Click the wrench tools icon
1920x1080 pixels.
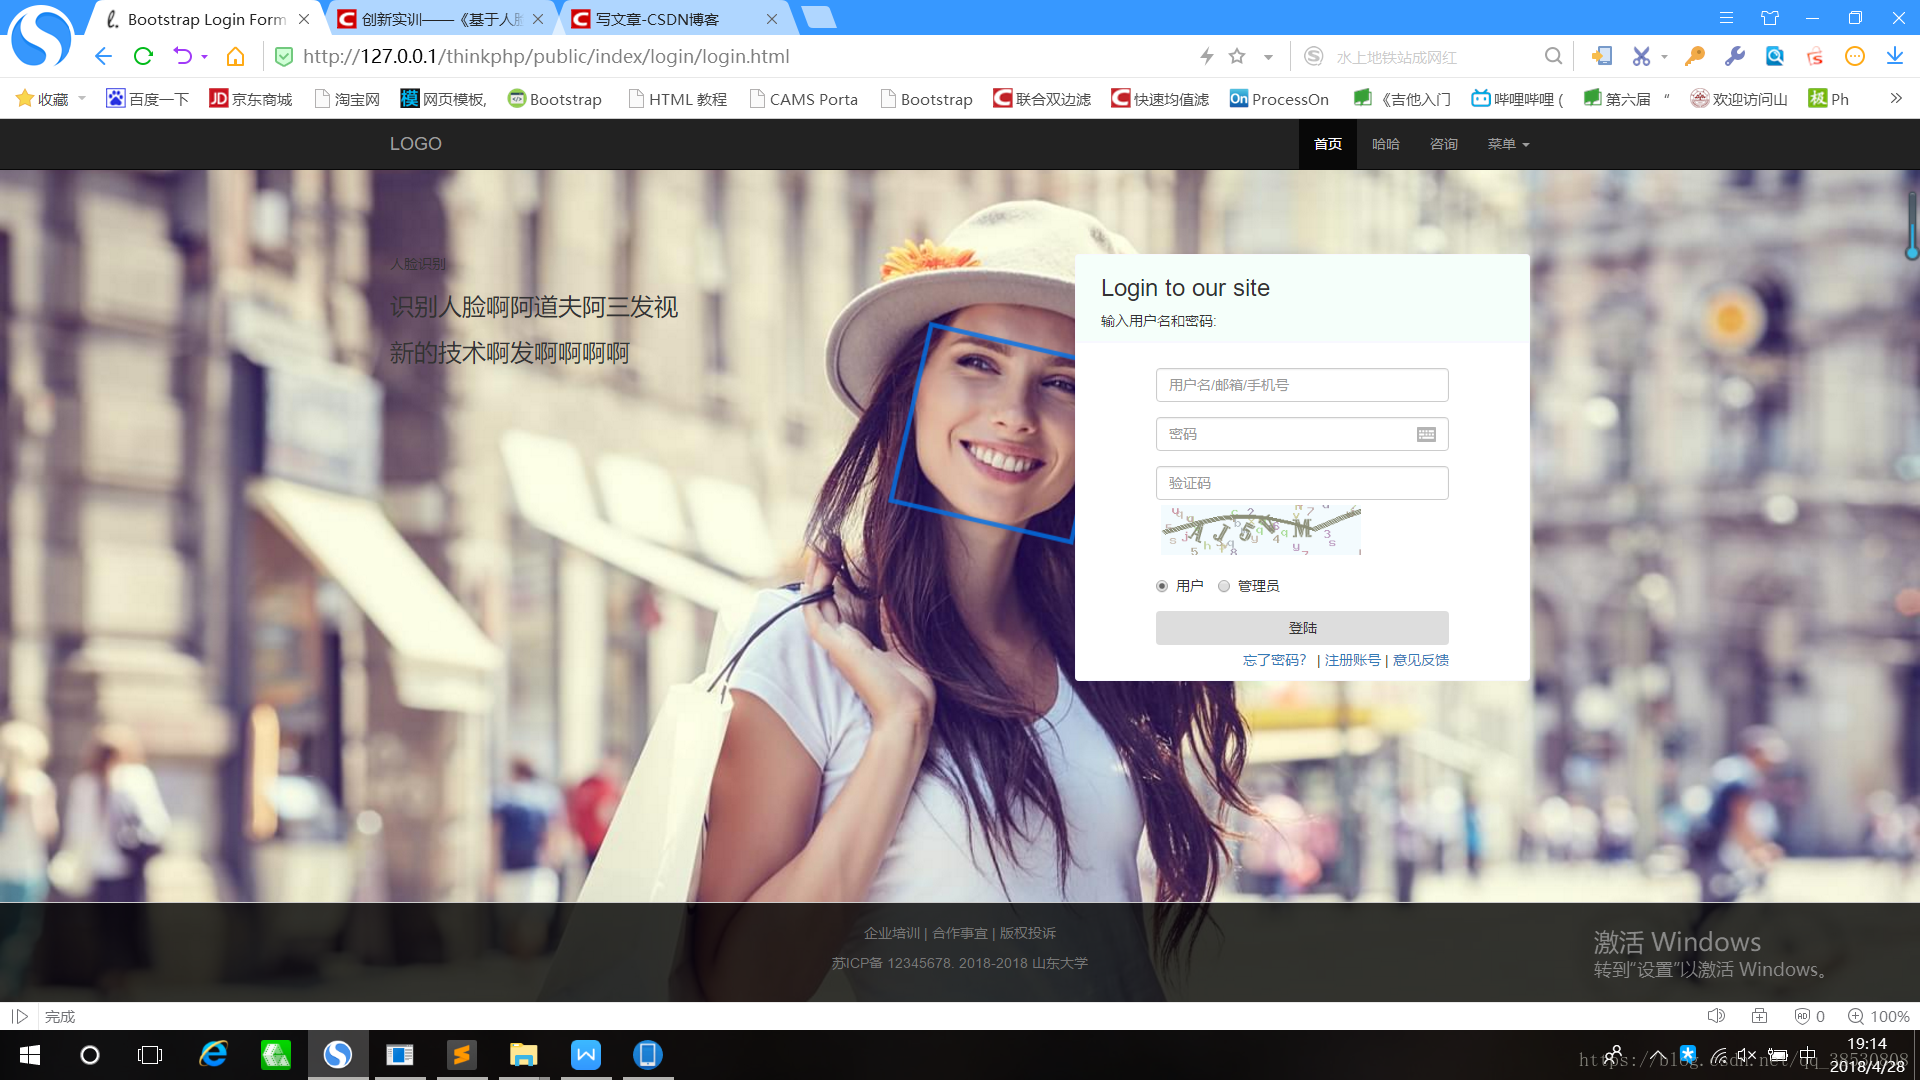pos(1735,56)
